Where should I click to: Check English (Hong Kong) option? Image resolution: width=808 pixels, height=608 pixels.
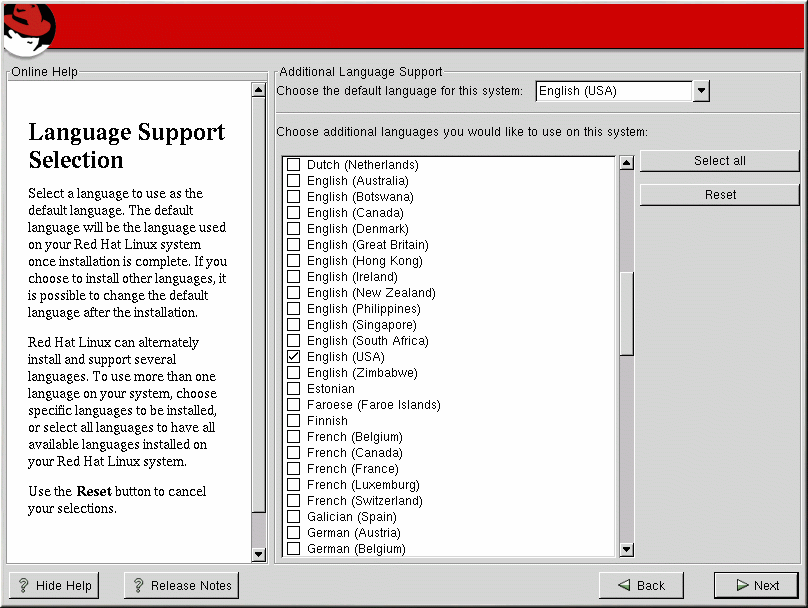tap(293, 260)
